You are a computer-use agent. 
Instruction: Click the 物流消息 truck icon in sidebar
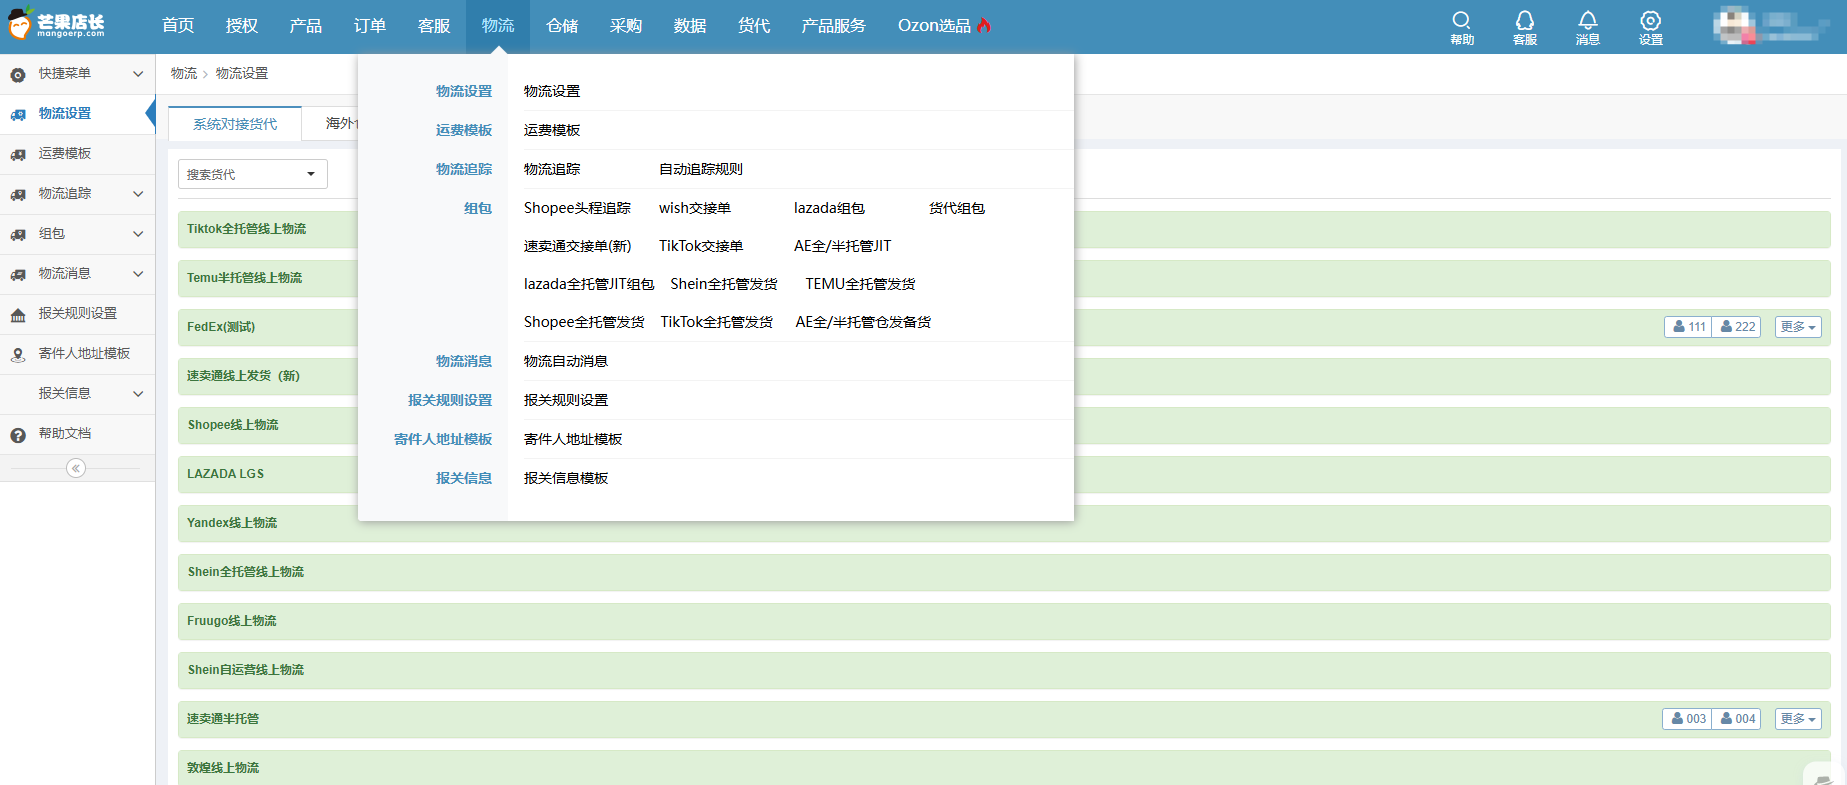tap(18, 275)
